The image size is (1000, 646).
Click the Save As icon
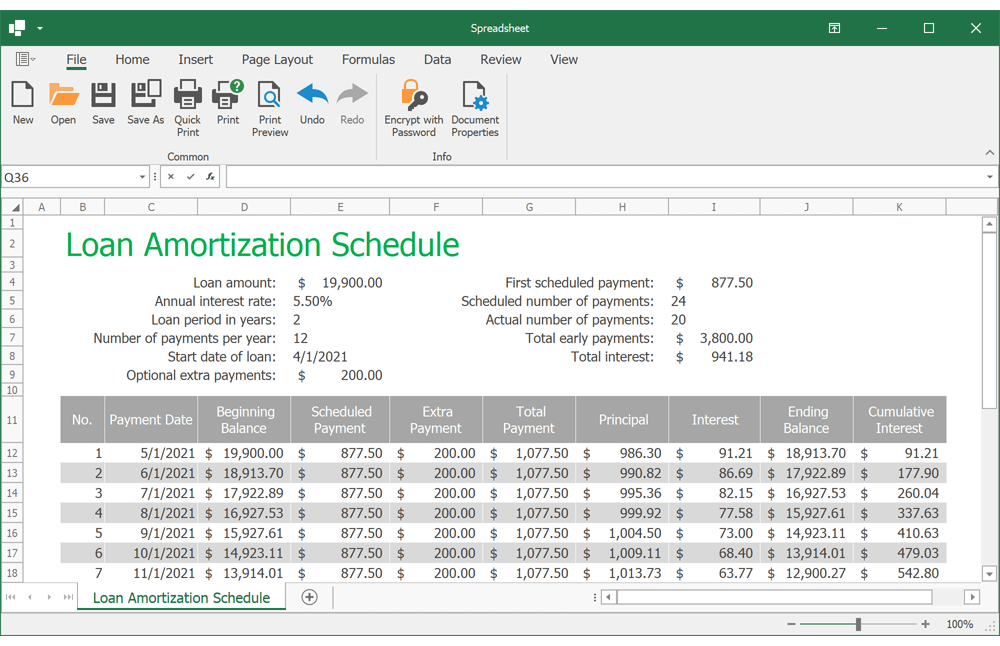coord(145,100)
